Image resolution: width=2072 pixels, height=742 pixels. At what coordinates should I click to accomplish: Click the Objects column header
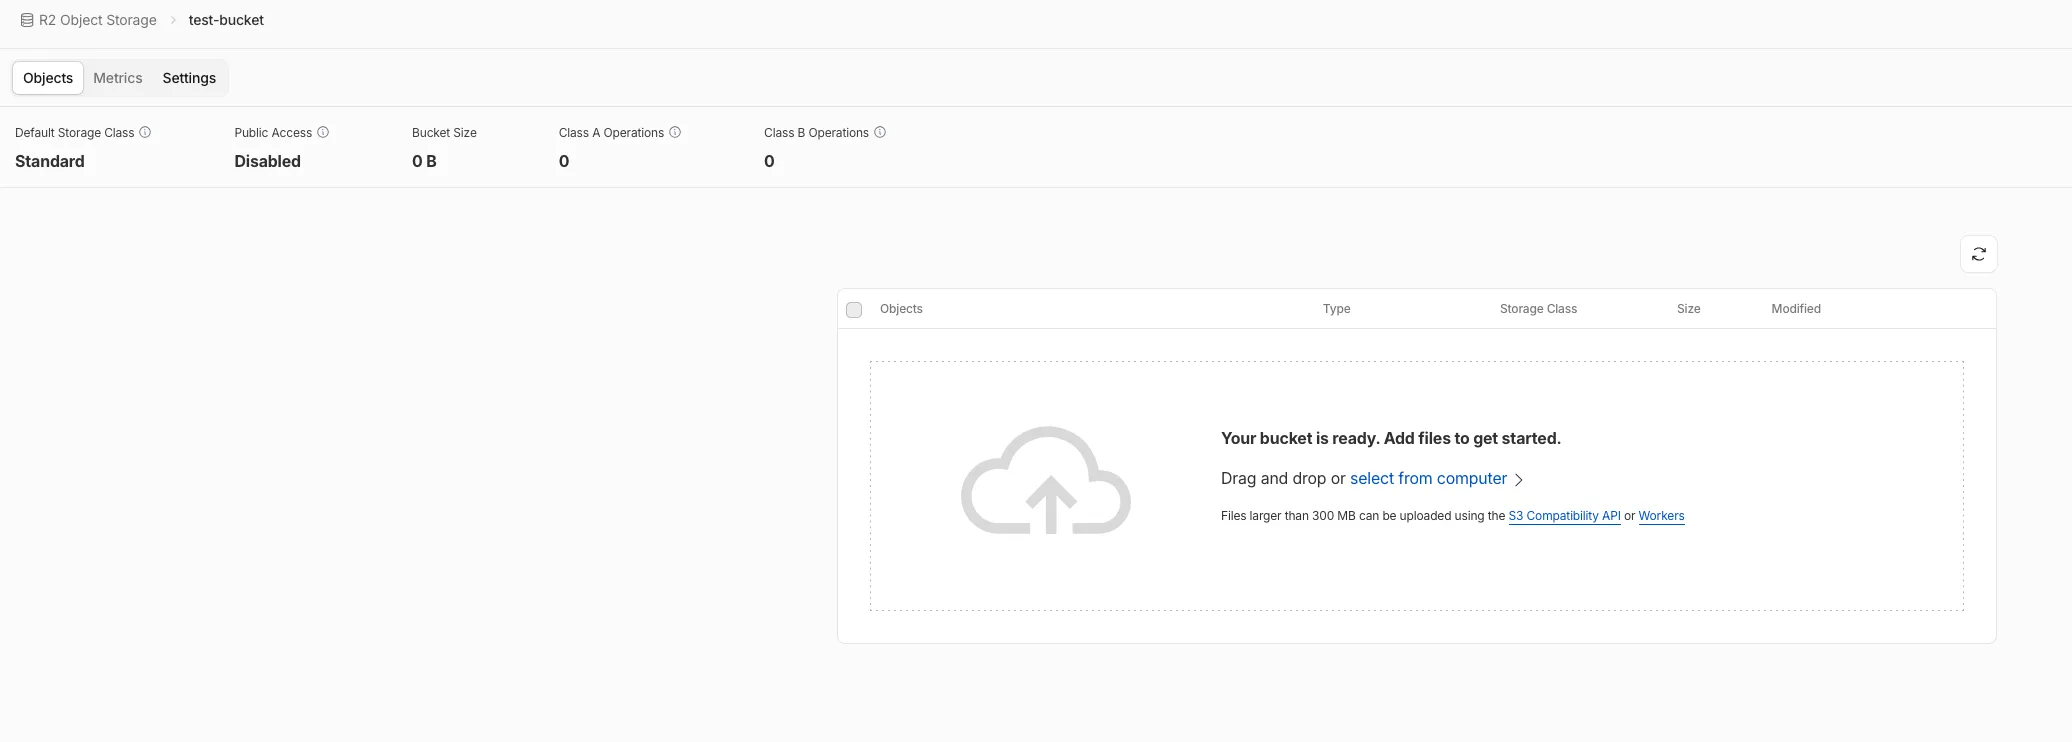pyautogui.click(x=901, y=309)
